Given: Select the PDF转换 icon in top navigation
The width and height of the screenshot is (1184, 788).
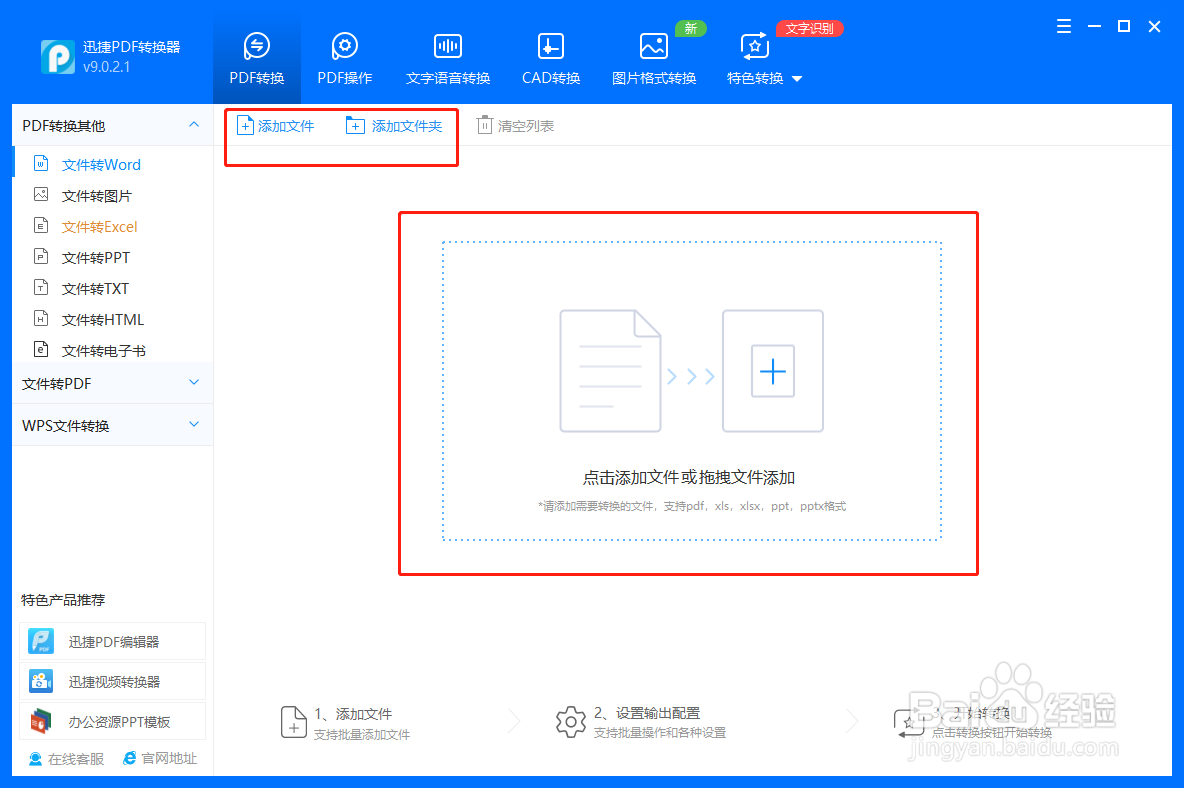Looking at the screenshot, I should coord(257,55).
